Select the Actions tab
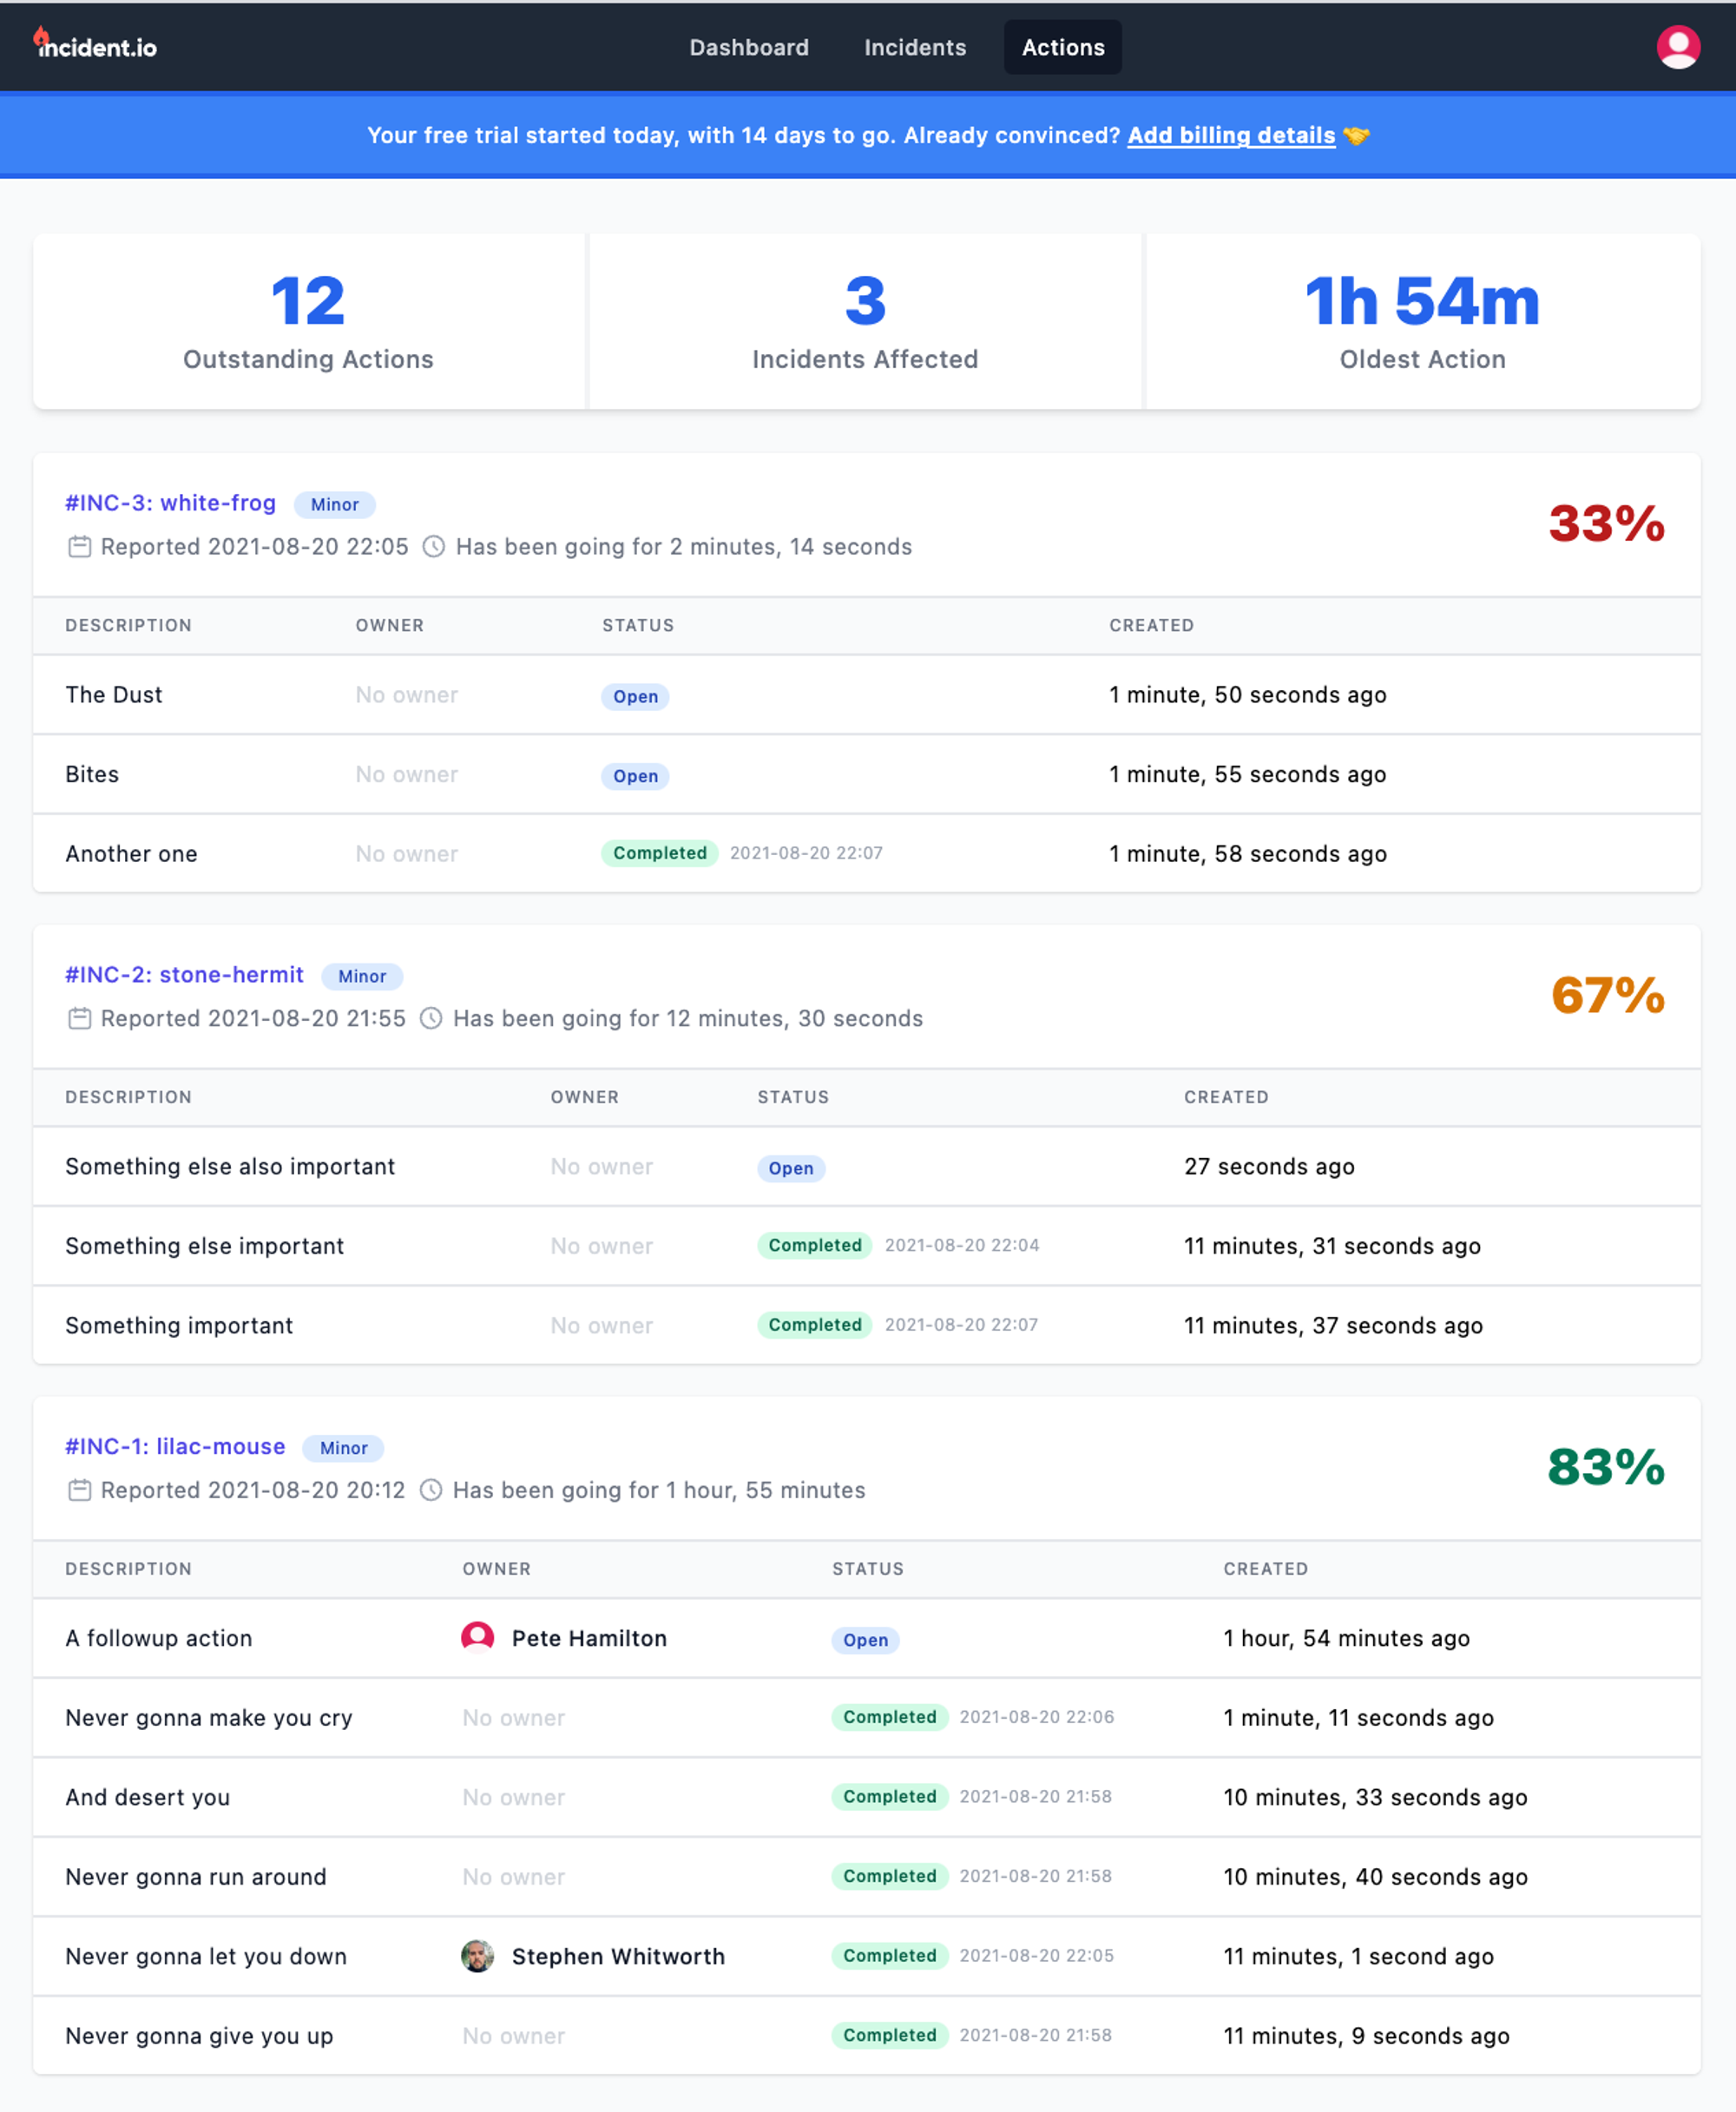 (1062, 47)
